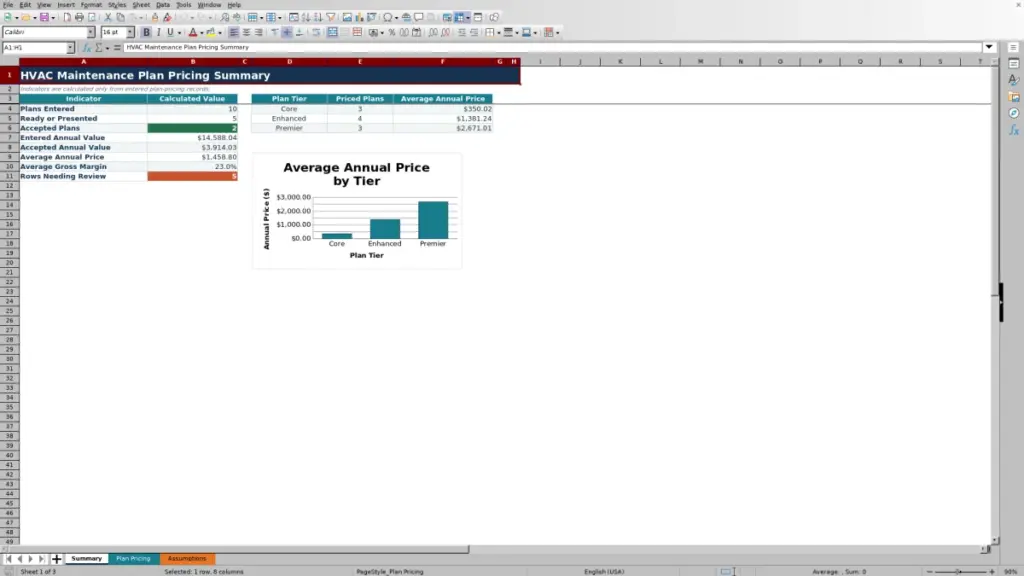Screen dimensions: 1024x576
Task: Toggle Align Left for cell text
Action: pos(234,33)
